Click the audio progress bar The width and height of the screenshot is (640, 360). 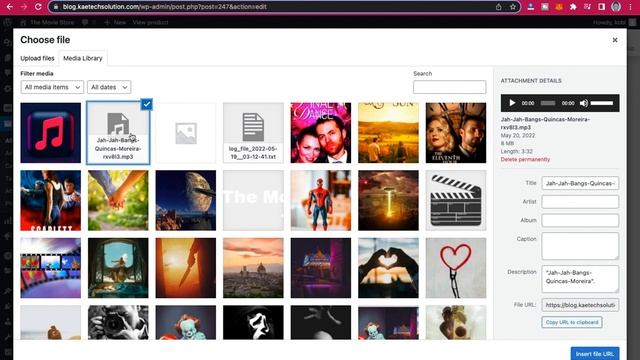(x=548, y=103)
